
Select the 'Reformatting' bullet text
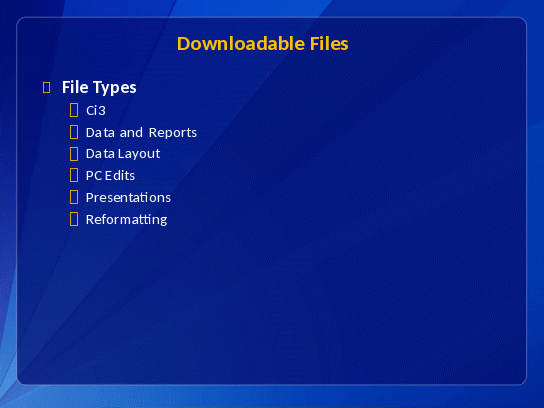127,220
